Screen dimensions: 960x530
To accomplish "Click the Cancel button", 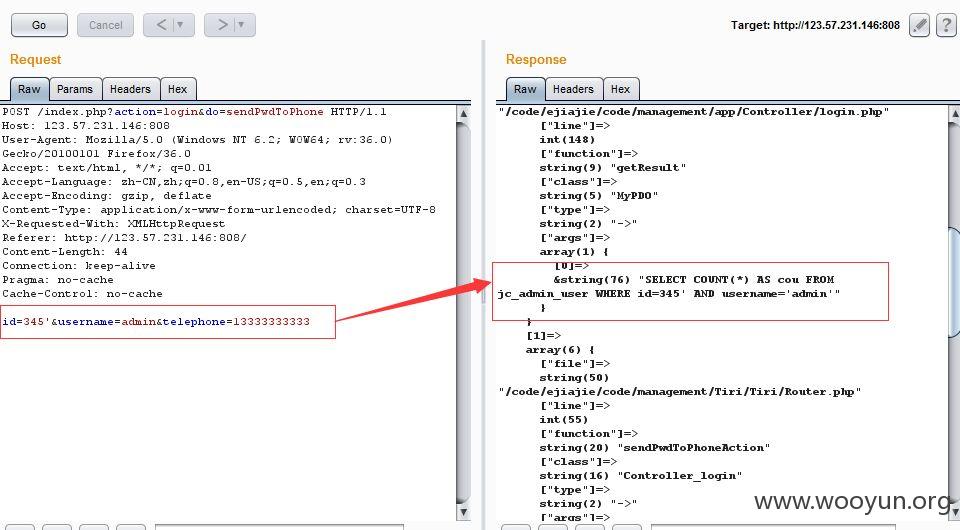I will pos(105,25).
